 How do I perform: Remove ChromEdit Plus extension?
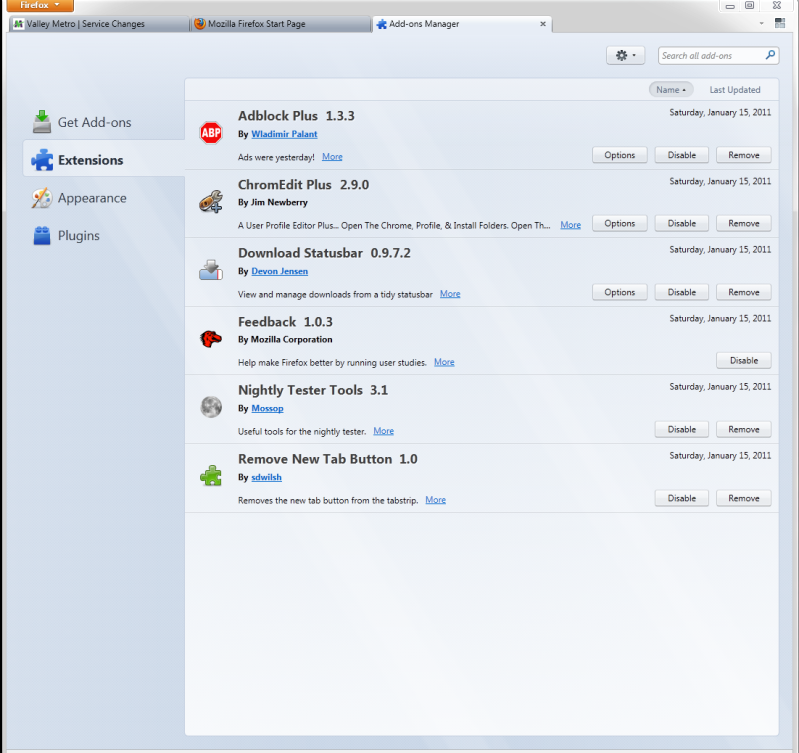[743, 223]
